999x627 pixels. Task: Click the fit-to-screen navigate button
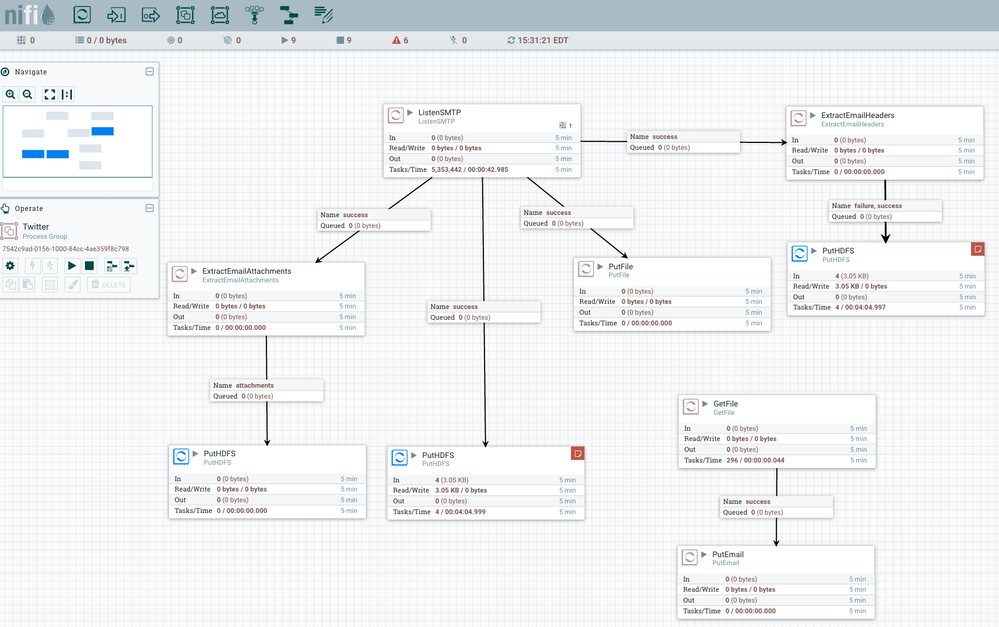[x=49, y=94]
